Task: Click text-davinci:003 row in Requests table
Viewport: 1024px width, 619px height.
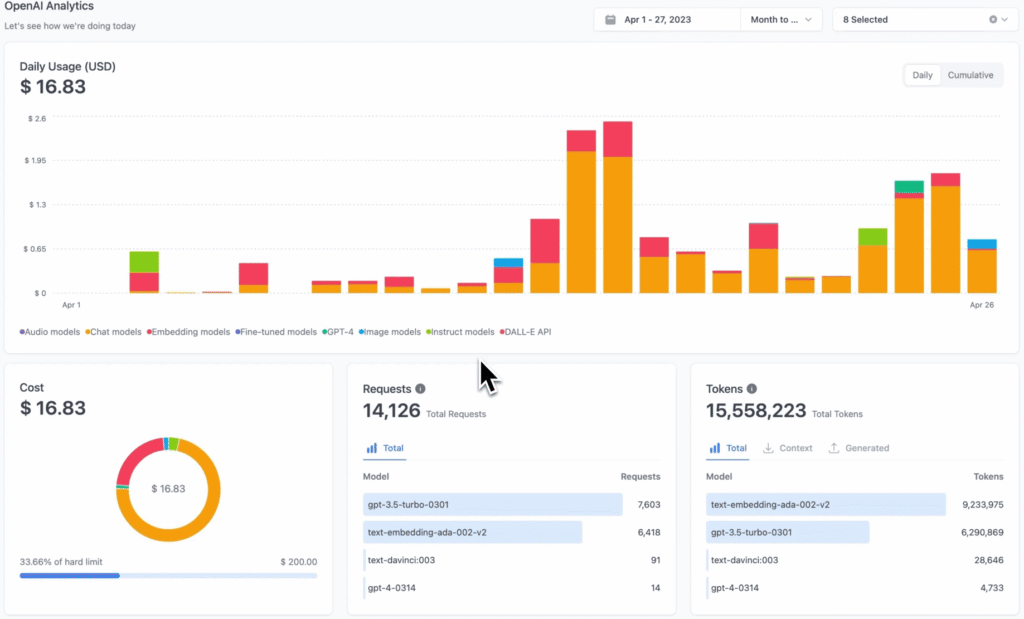Action: click(511, 560)
